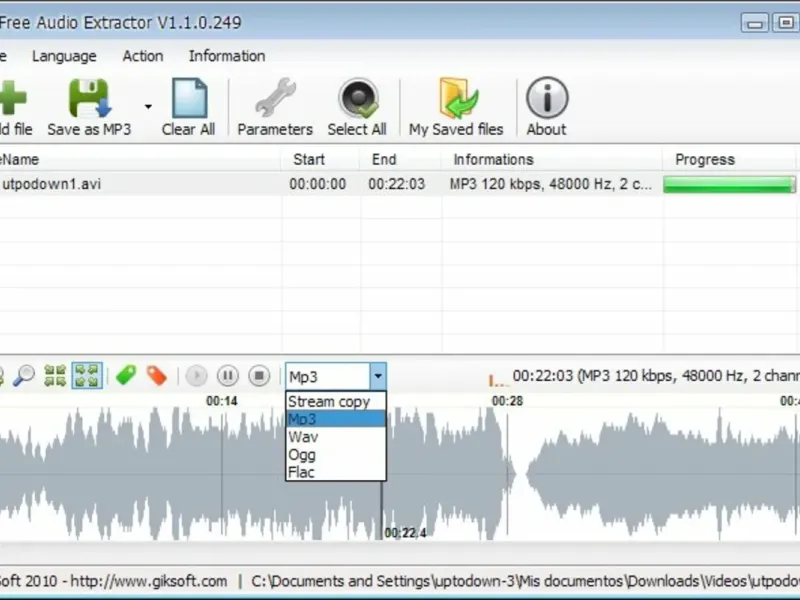Image resolution: width=800 pixels, height=600 pixels.
Task: Pause playback with the pause button
Action: click(228, 376)
